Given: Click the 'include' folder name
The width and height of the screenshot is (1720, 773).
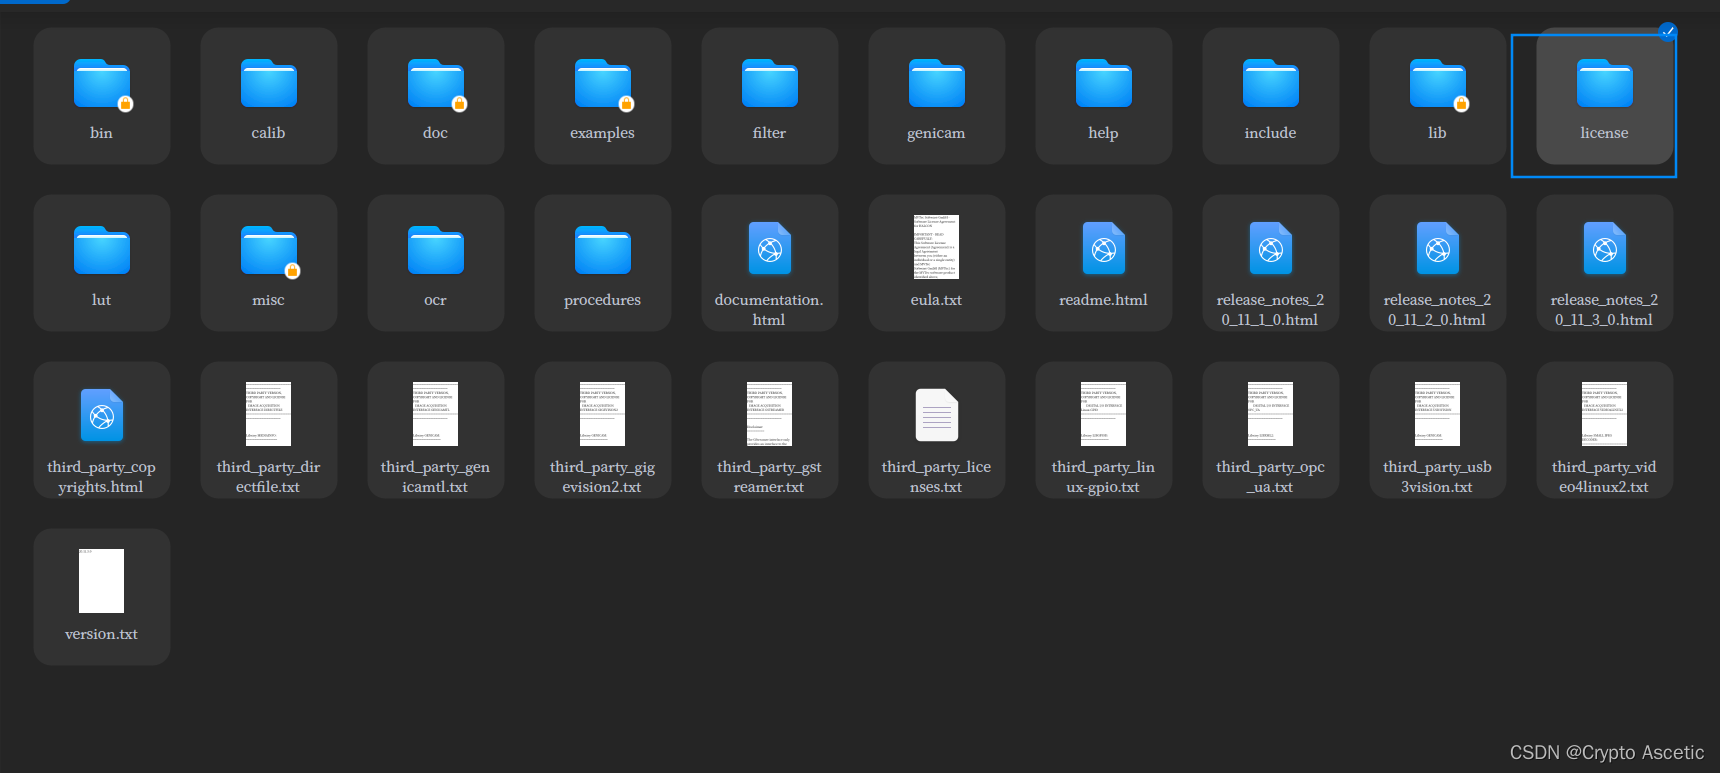Looking at the screenshot, I should point(1271,133).
